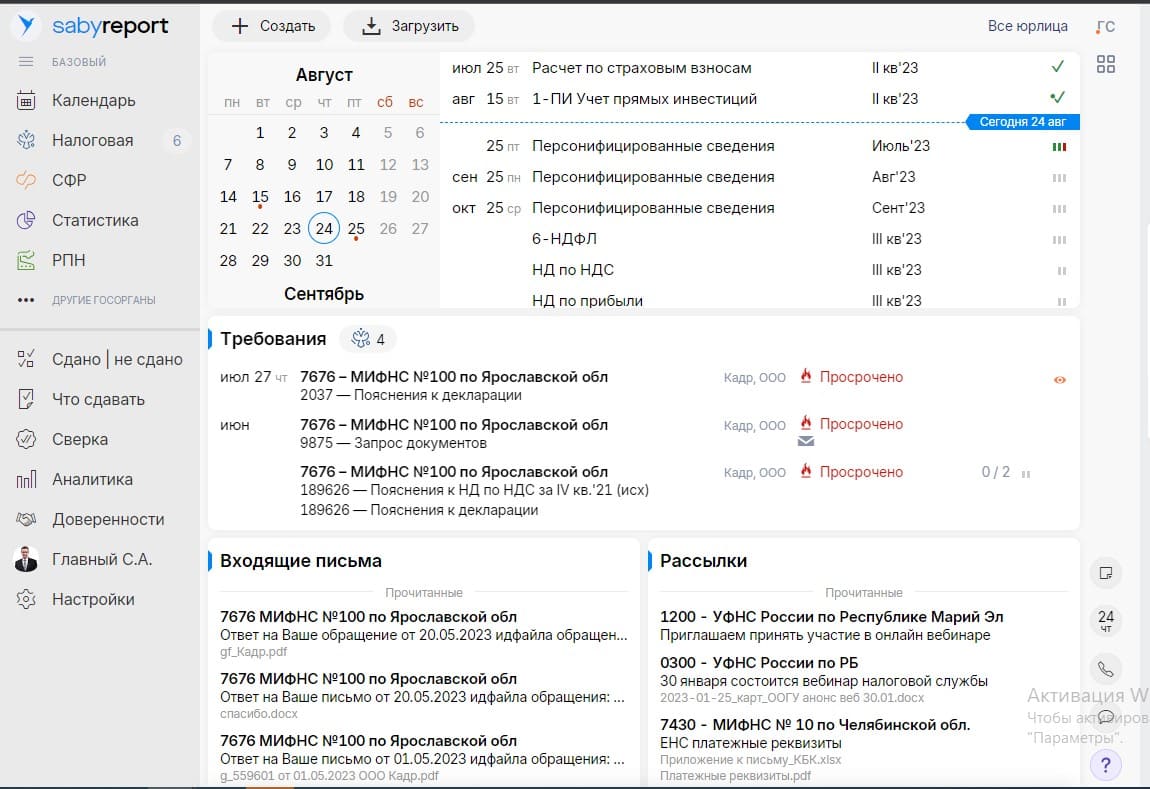Open the Рассылки section header
This screenshot has height=789, width=1150.
[x=703, y=561]
